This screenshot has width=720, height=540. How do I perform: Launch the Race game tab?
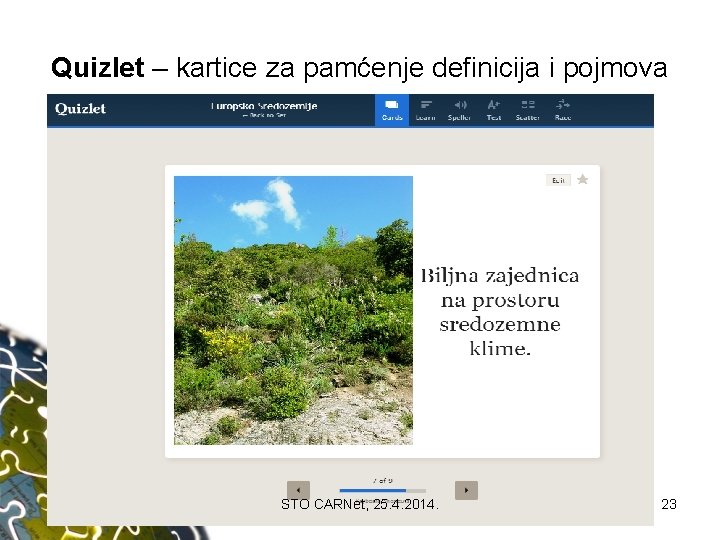562,110
